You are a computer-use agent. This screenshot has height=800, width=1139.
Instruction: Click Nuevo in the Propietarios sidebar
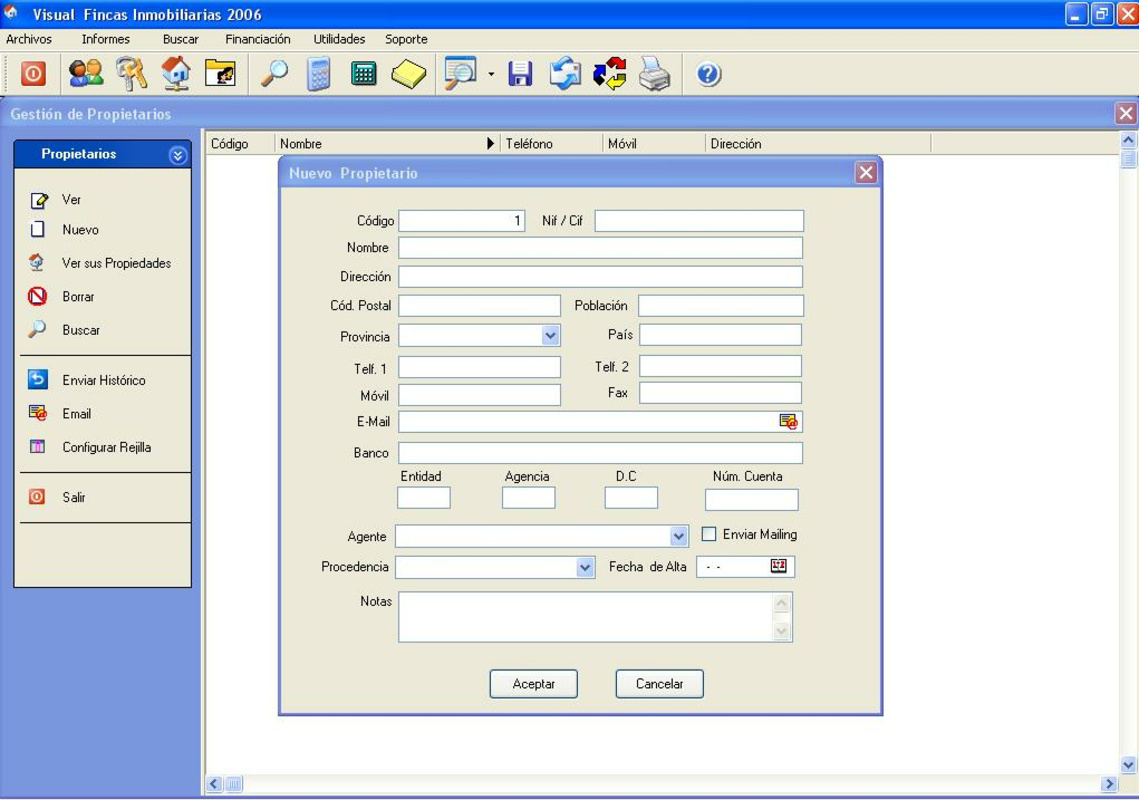pos(80,230)
